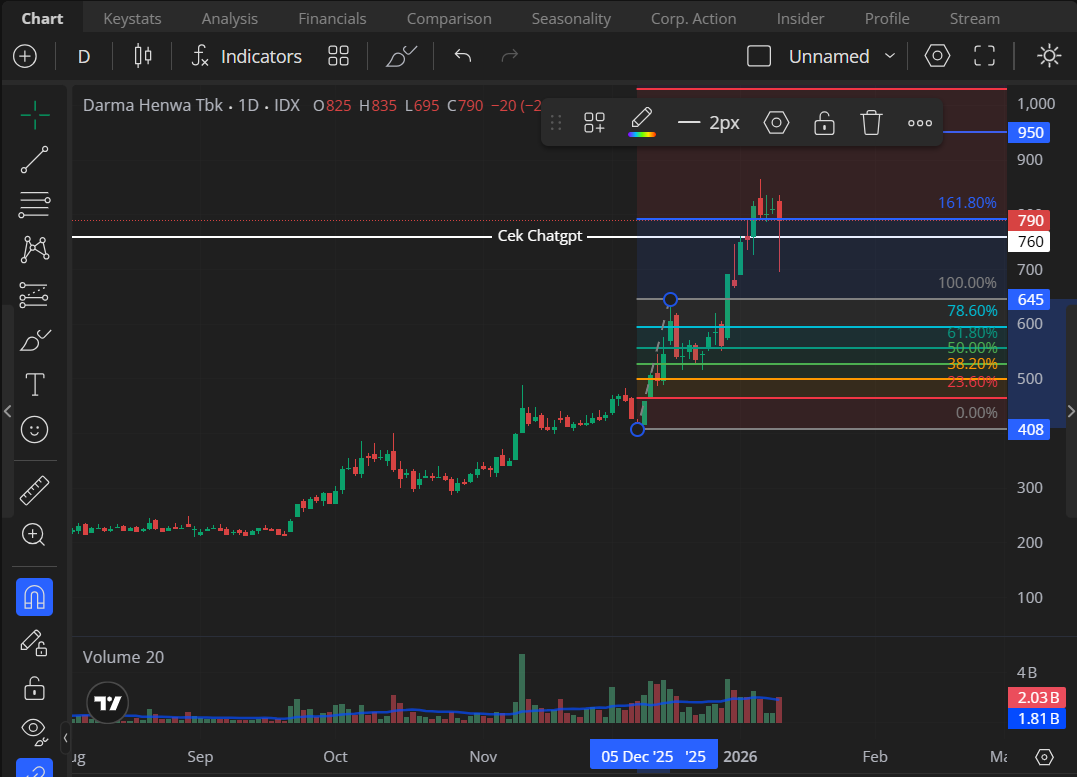Redo the chart action
Screen dimensions: 1077x777
pos(510,56)
